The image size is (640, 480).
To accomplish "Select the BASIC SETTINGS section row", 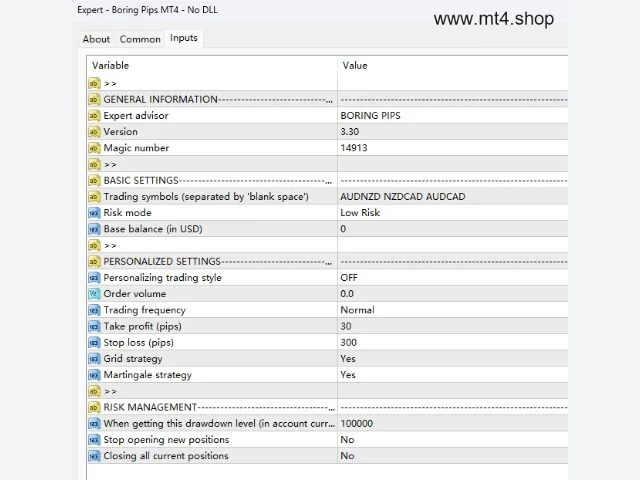I will 327,180.
